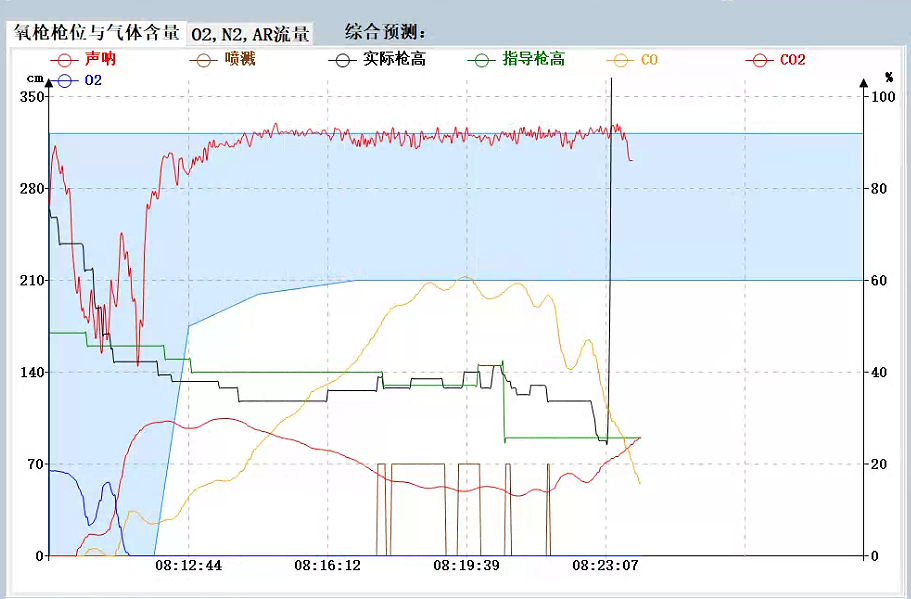Select the CO legend label text
Viewport: 911px width, 599px height.
tap(650, 60)
